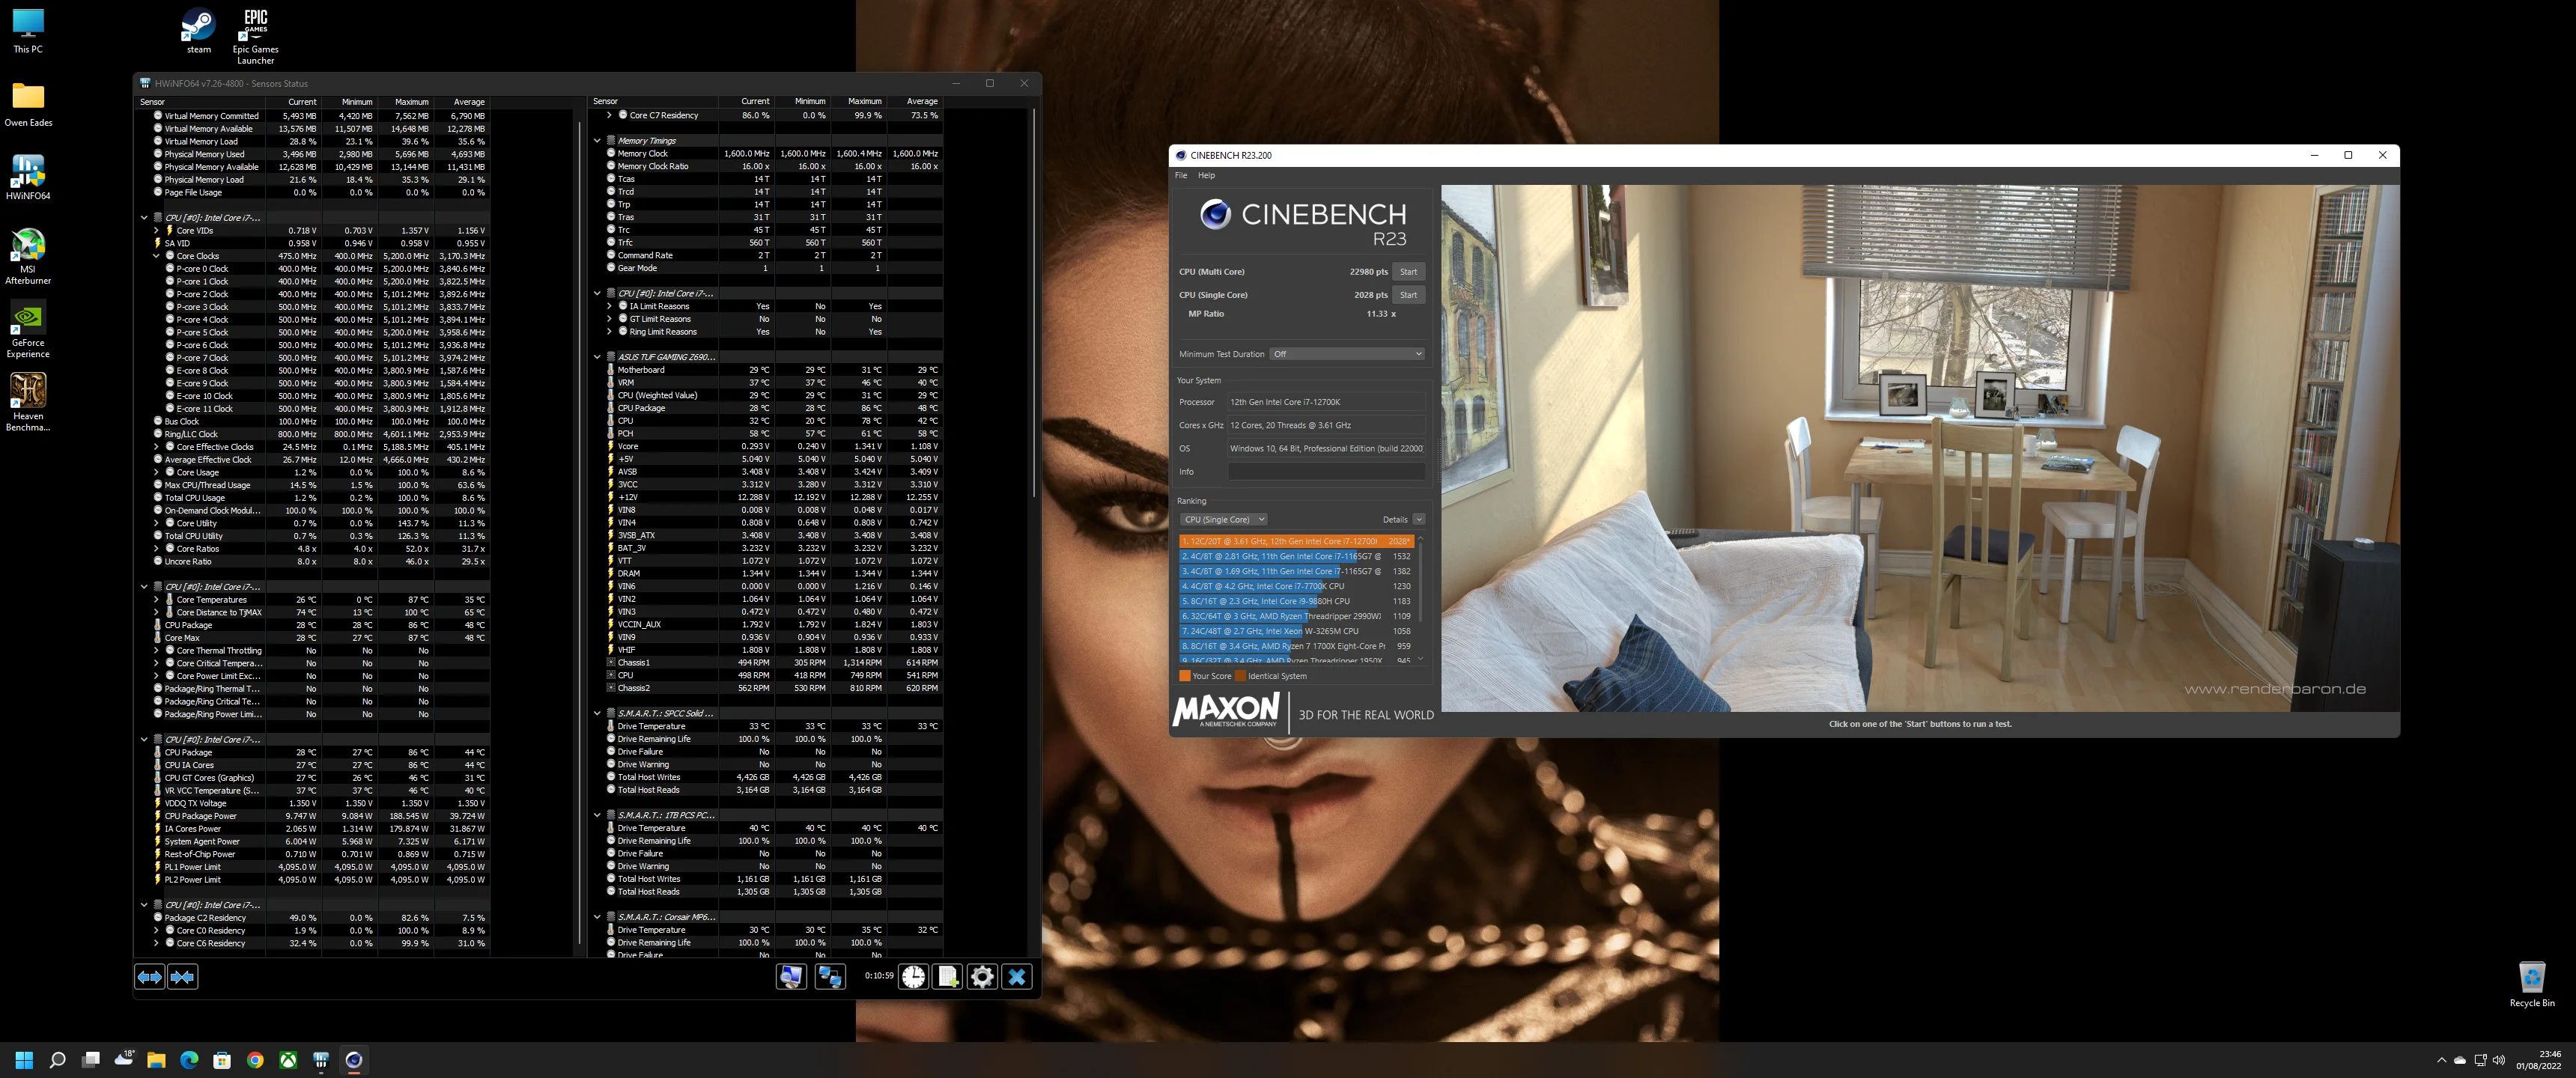
Task: Open Minimum Test Duration dropdown
Action: point(1346,354)
